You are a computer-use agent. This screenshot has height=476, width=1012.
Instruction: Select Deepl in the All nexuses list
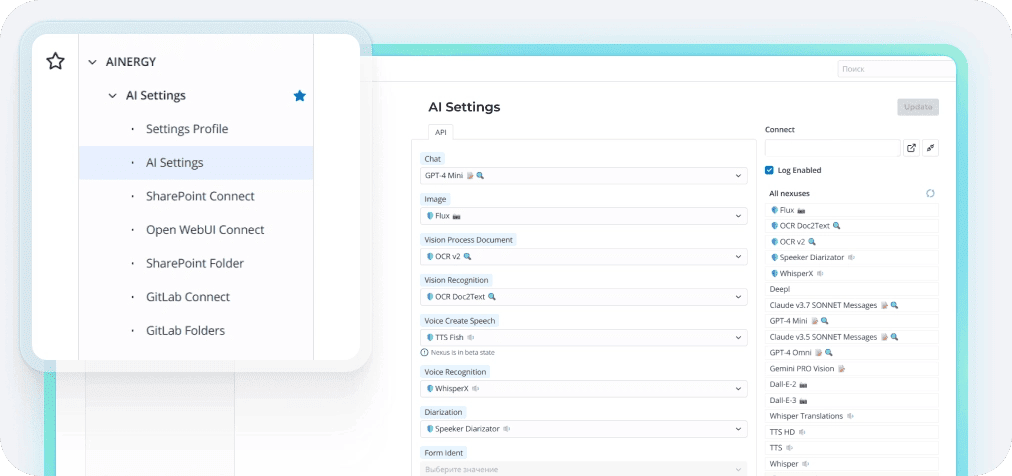[852, 290]
